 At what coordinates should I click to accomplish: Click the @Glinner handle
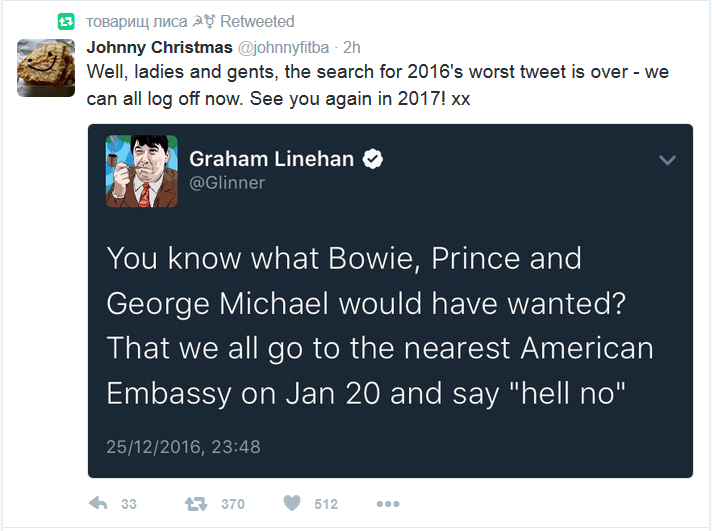pos(227,183)
